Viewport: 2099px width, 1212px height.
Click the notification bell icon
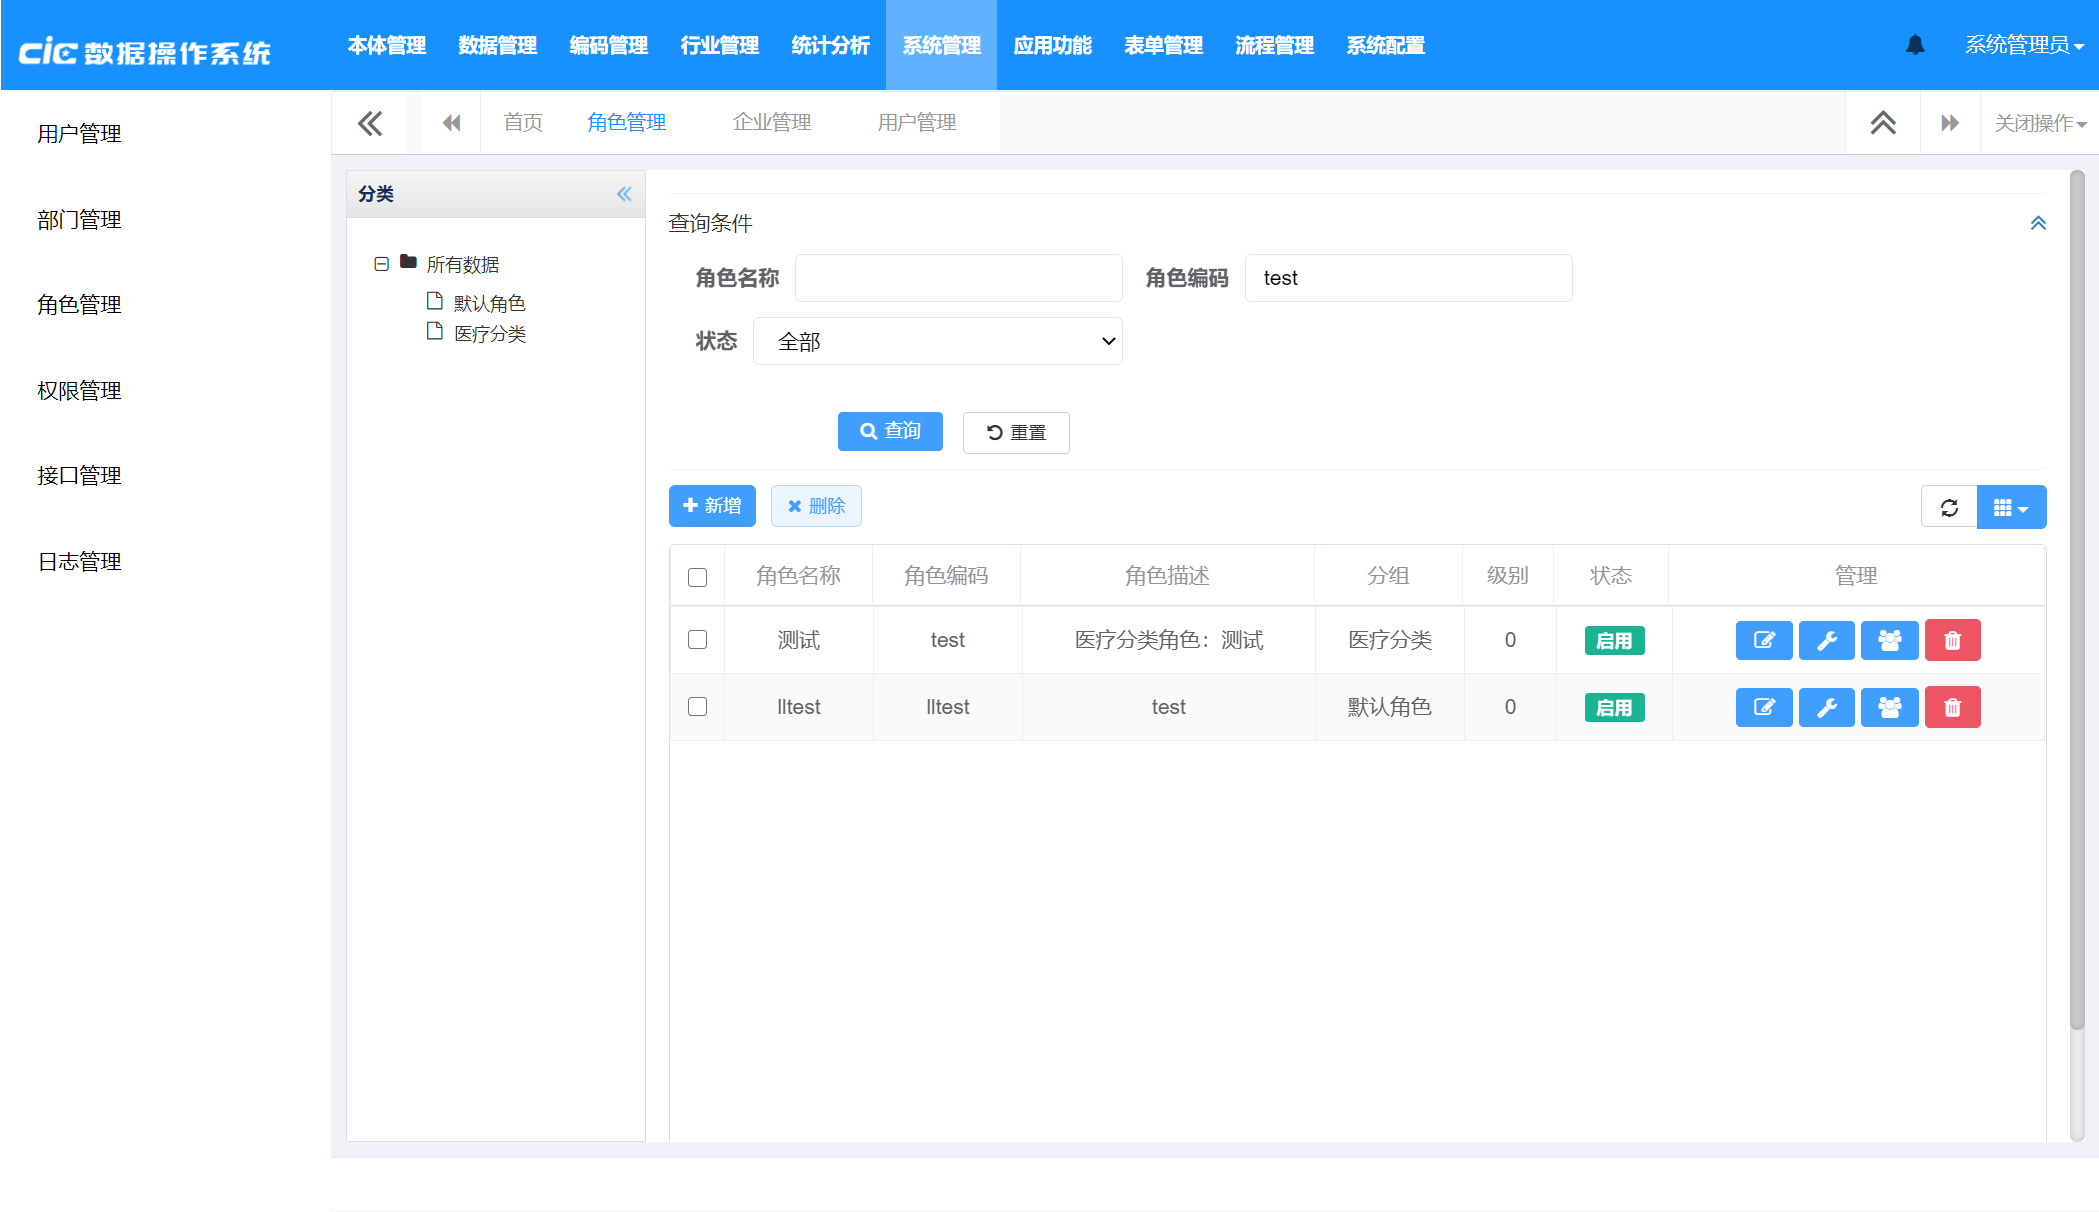coord(1915,45)
